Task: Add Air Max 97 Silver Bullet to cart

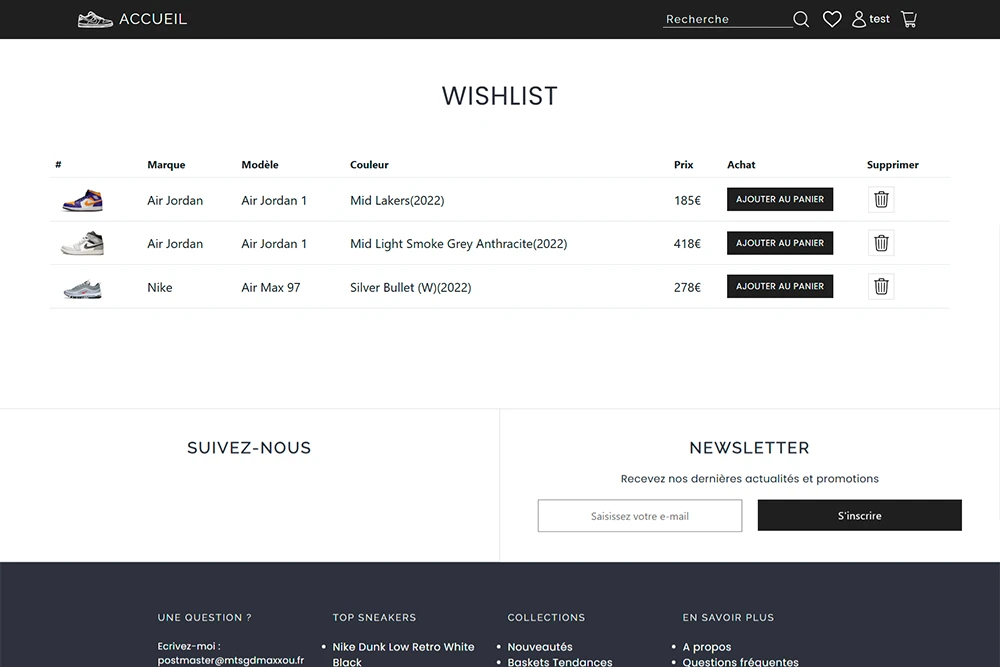Action: pyautogui.click(x=780, y=287)
